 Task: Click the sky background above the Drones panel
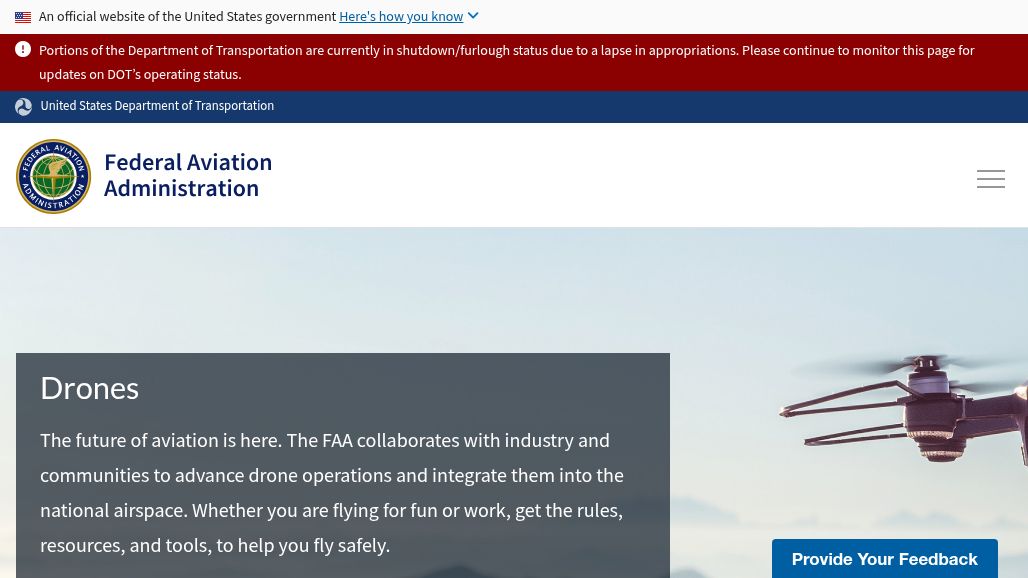tap(400, 290)
